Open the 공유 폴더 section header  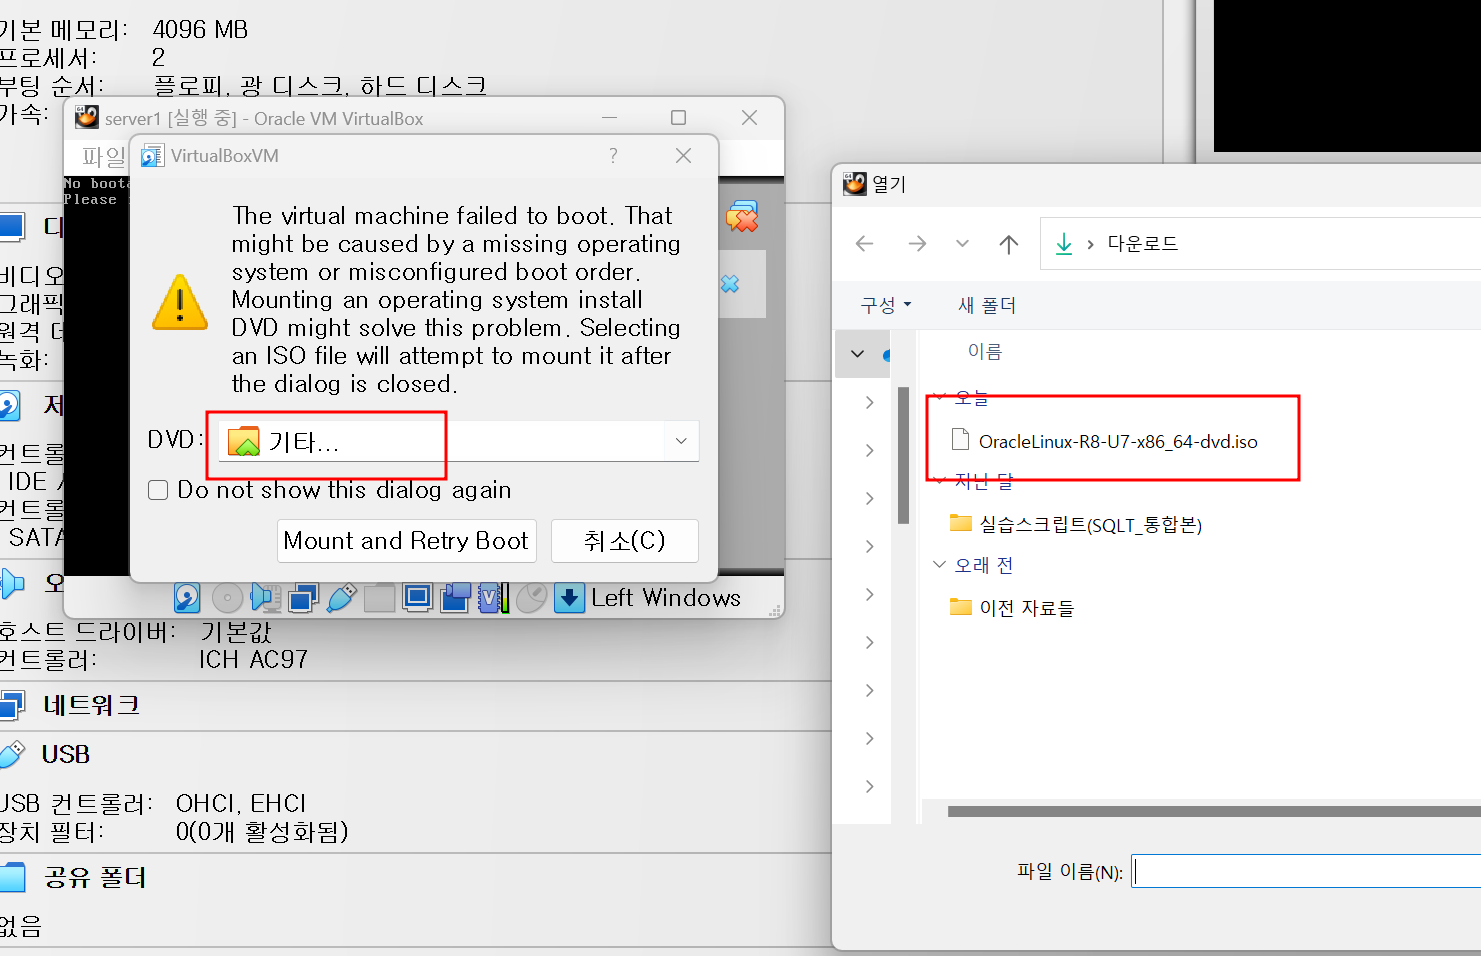(96, 878)
